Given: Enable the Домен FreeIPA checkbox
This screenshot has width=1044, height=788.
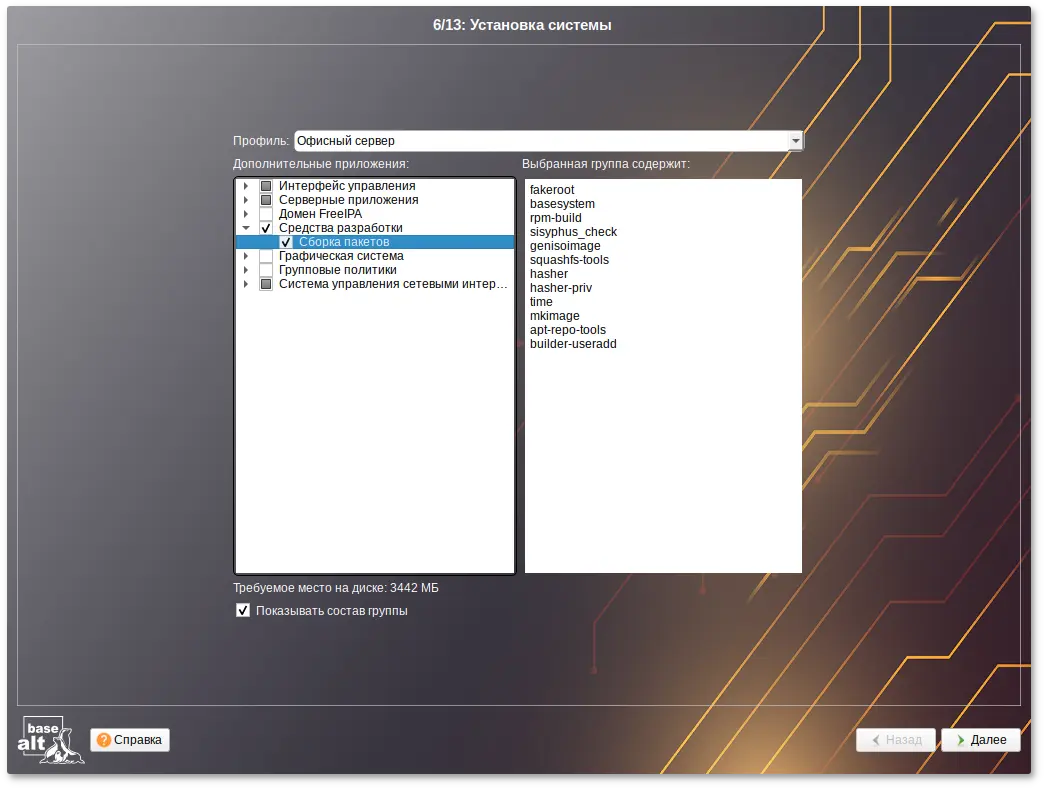Looking at the screenshot, I should (266, 214).
